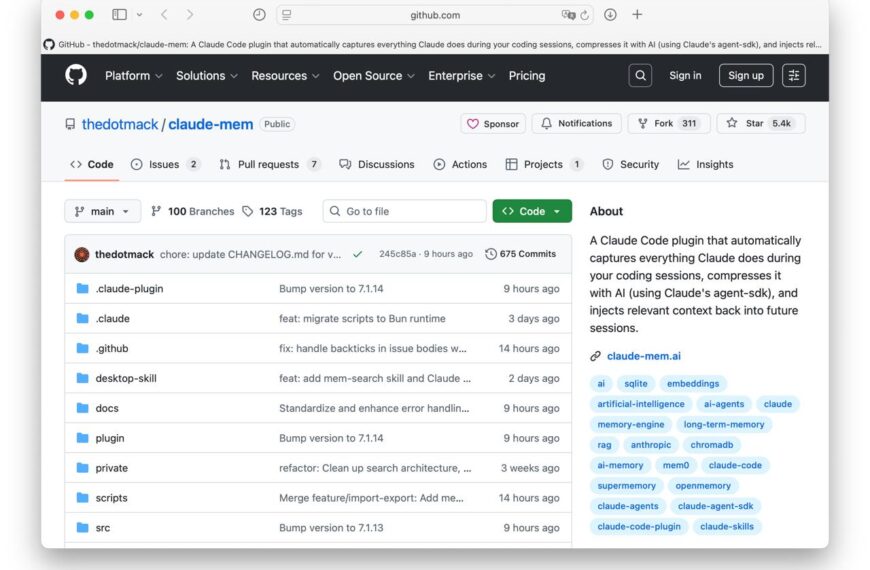Open the desktop-skill folder
This screenshot has width=870, height=570.
[x=126, y=378]
